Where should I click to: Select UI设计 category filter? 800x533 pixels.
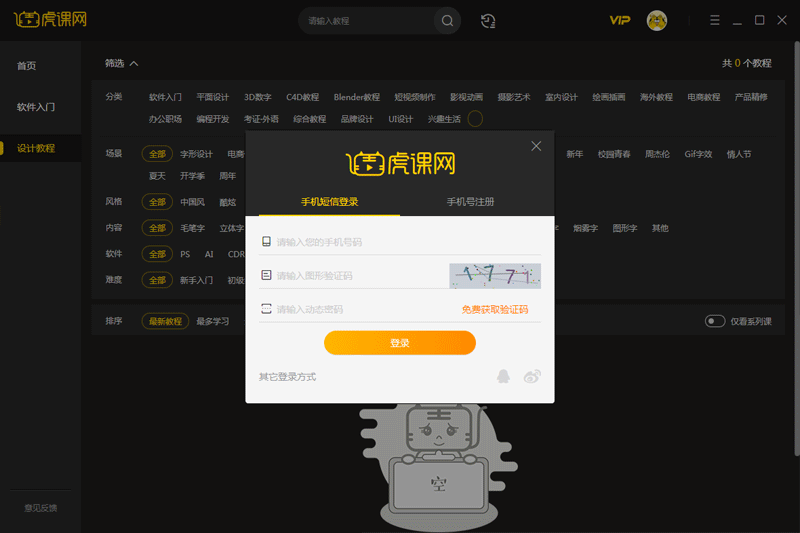[401, 119]
